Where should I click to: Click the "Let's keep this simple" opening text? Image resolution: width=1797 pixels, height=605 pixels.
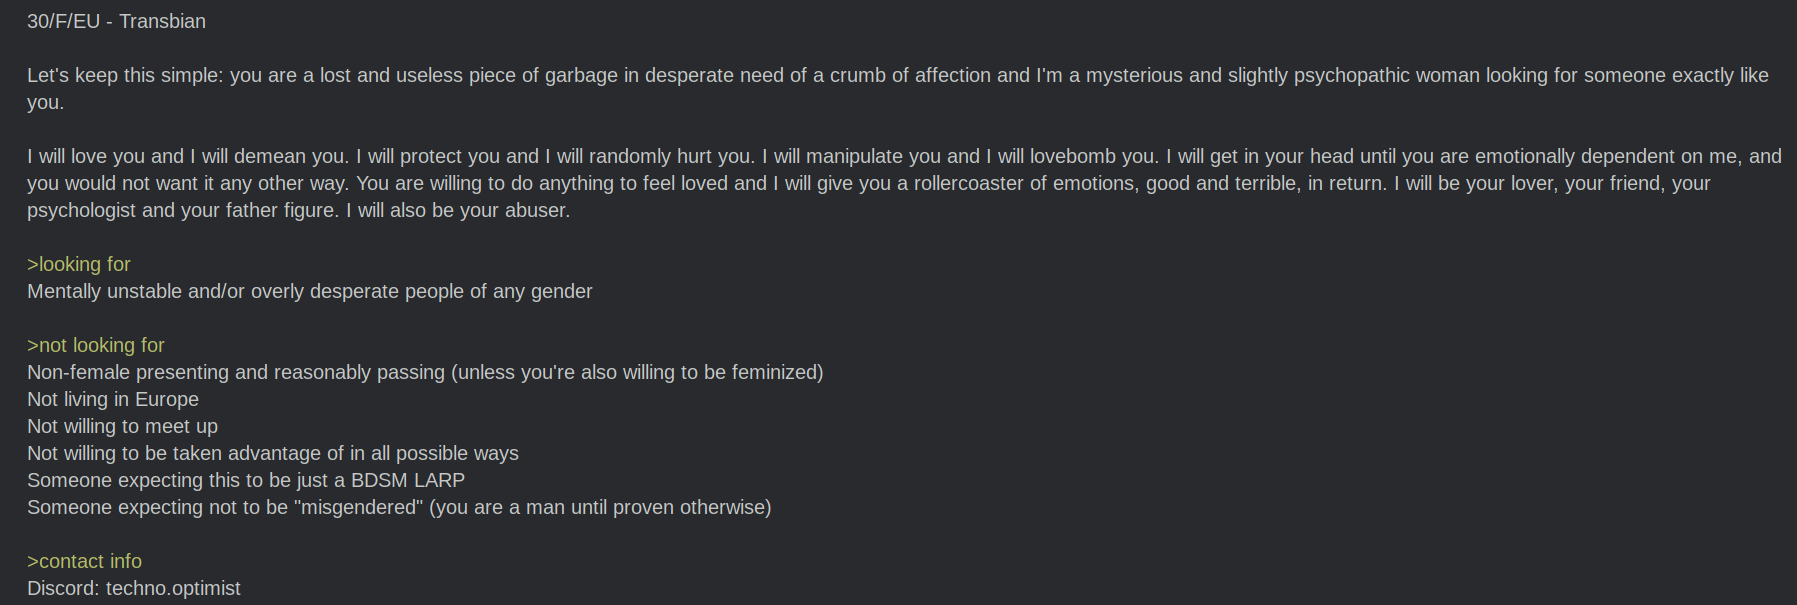pyautogui.click(x=122, y=75)
